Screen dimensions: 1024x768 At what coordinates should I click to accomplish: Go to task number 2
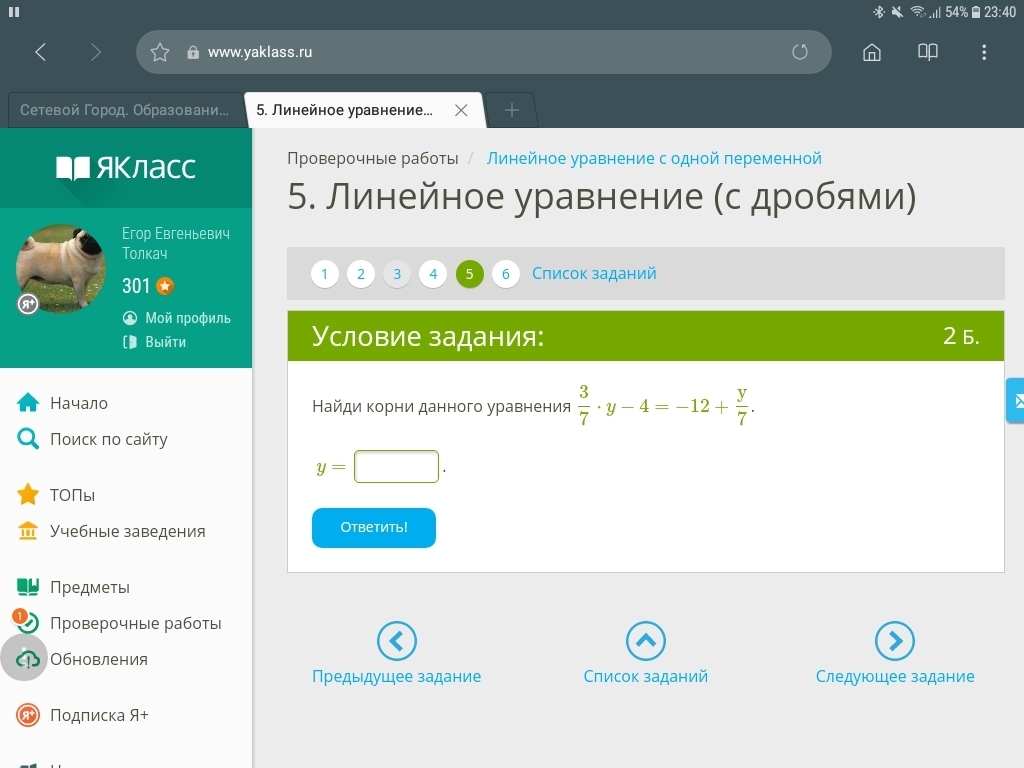360,274
